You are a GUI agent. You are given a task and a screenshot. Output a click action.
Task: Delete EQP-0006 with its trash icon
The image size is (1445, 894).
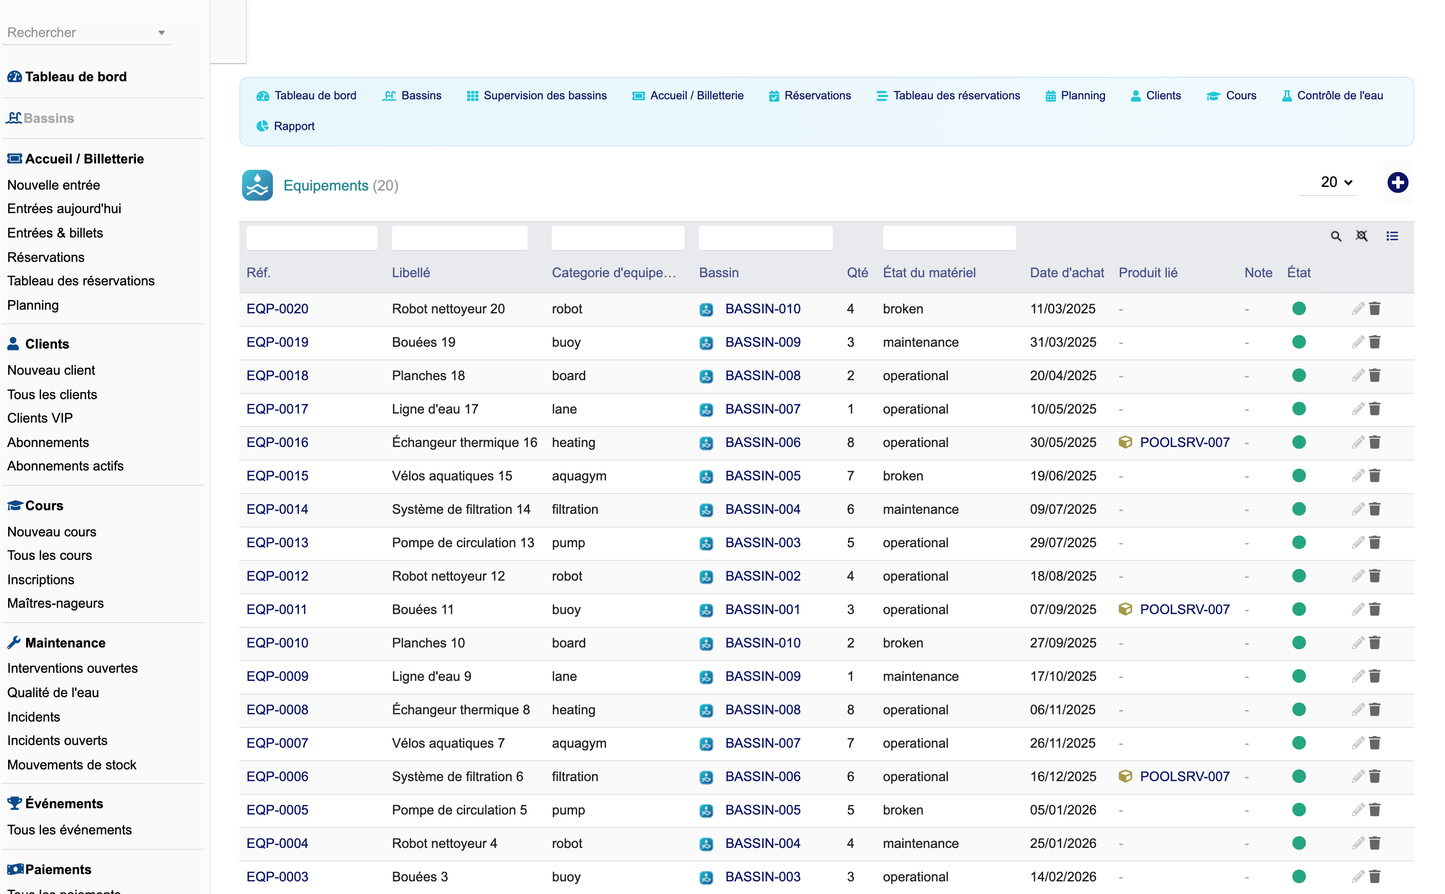(1375, 776)
